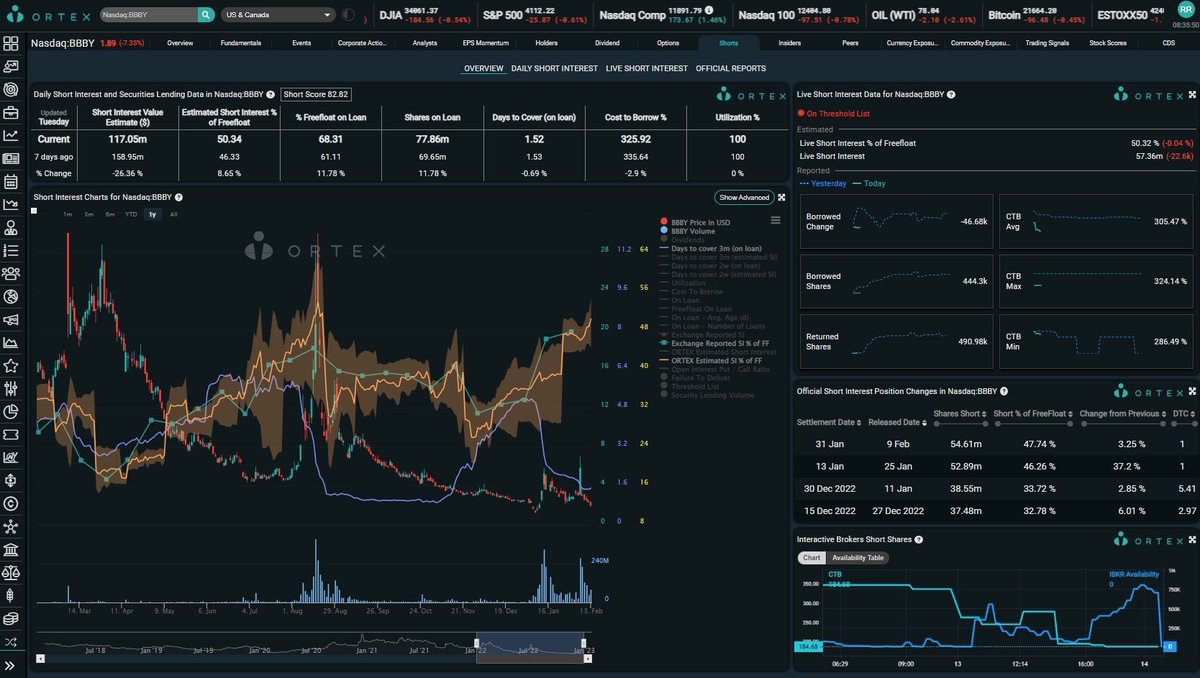Open the US & Canada region dropdown
Image resolution: width=1200 pixels, height=678 pixels.
(279, 15)
